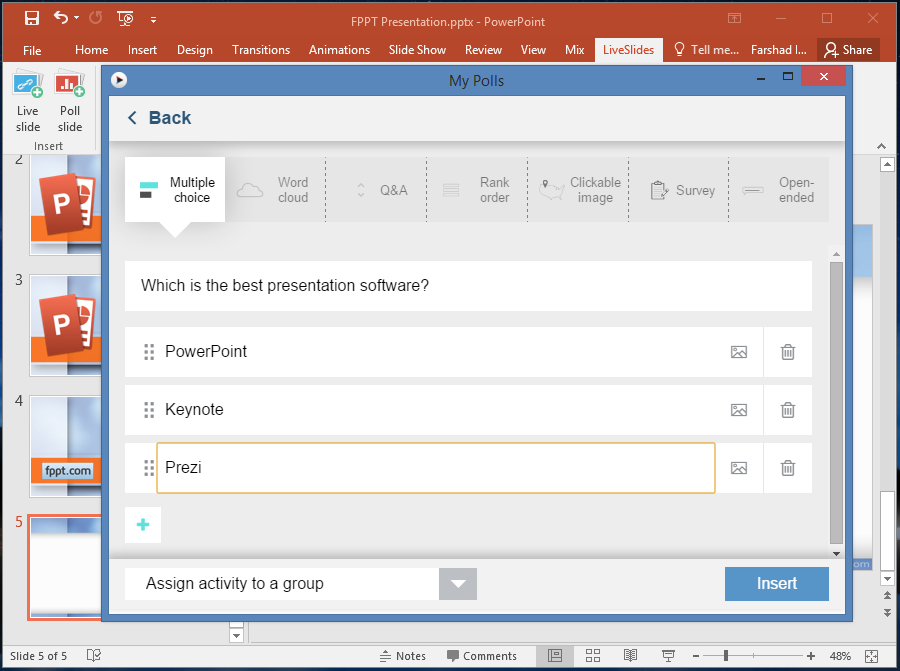Go Back to the polls list
Screen dimensions: 900x671
coord(159,118)
